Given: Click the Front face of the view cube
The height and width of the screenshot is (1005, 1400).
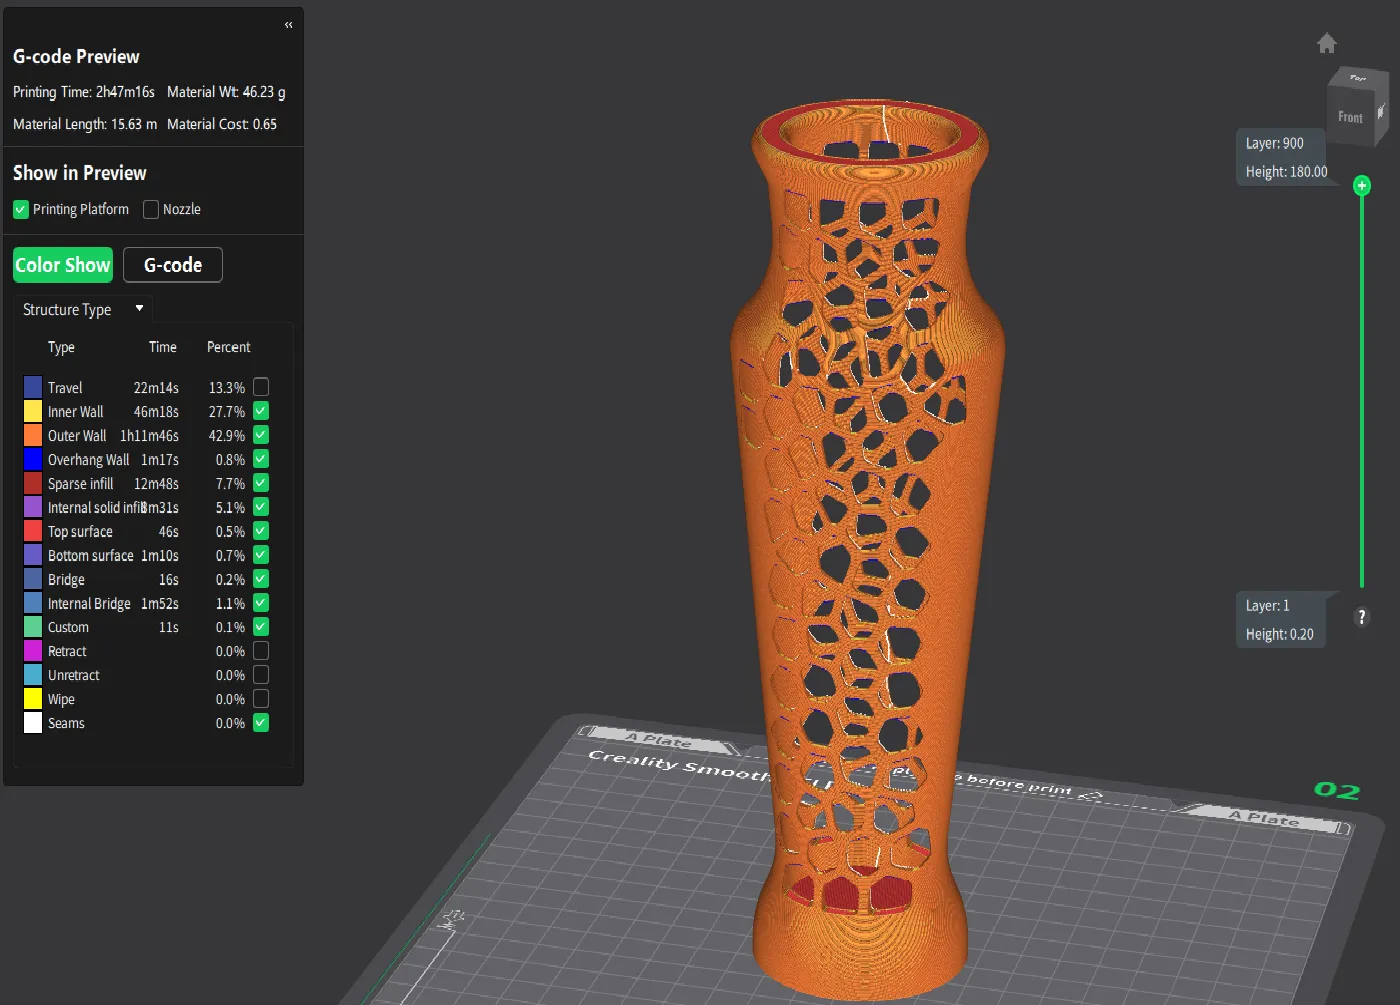Looking at the screenshot, I should click(x=1352, y=115).
